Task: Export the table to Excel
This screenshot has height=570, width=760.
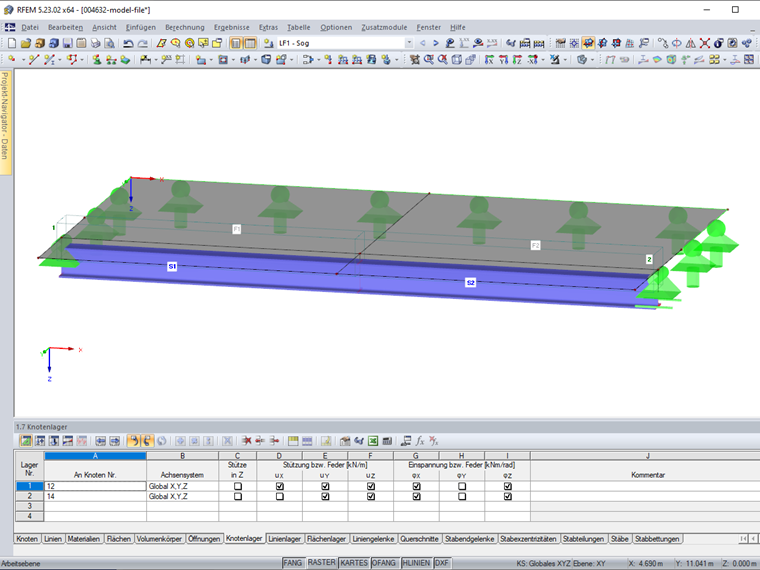Action: click(373, 441)
